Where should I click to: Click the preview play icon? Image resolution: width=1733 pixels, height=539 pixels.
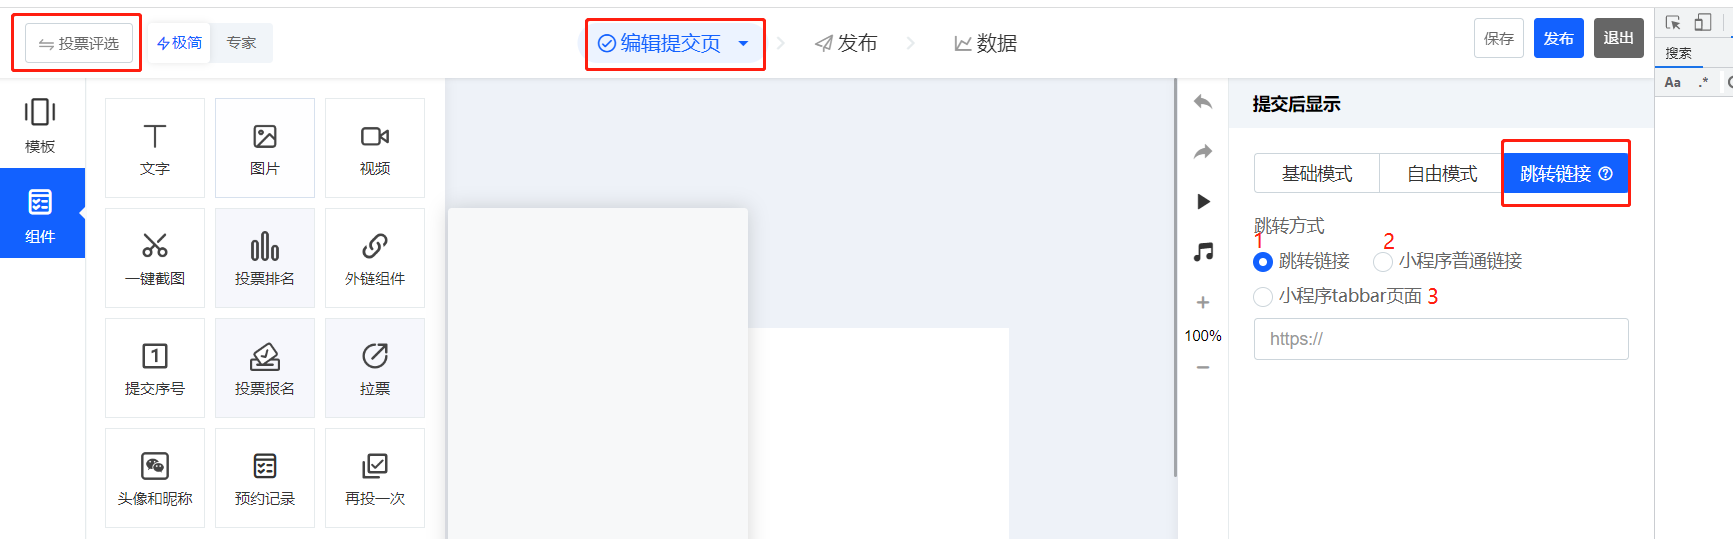[x=1203, y=202]
